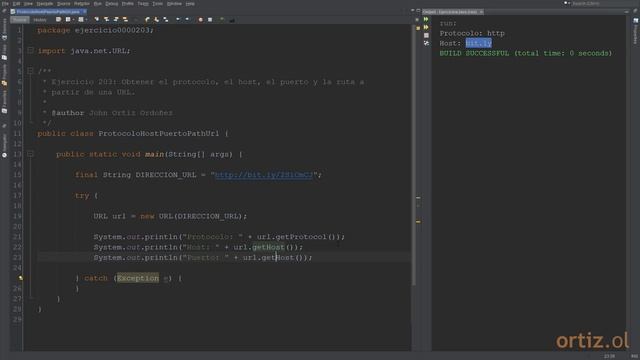Click the Next Bookmark toolbar icon
This screenshot has height=360, width=640.
pyautogui.click(x=156, y=20)
